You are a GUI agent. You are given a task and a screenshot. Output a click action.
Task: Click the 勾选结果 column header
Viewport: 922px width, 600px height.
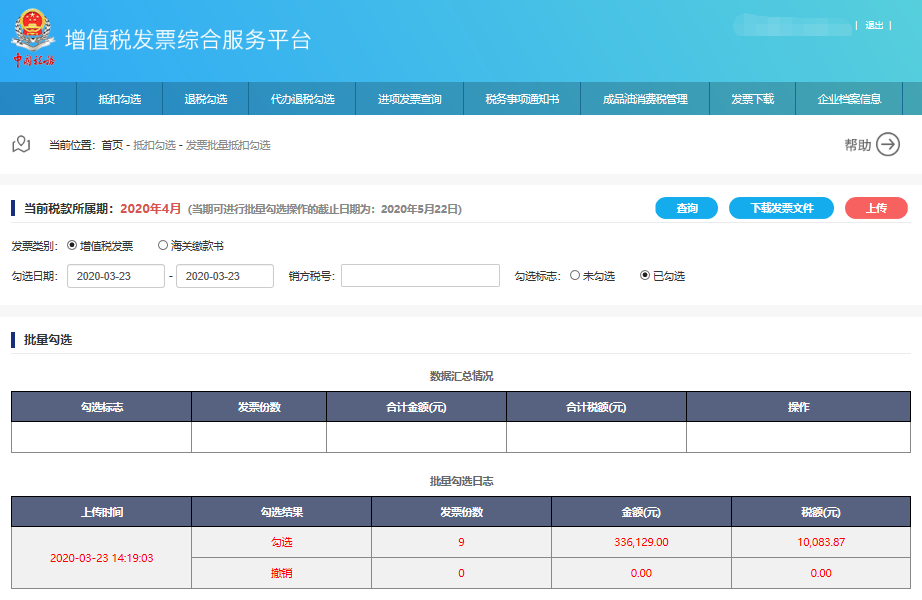coord(282,512)
